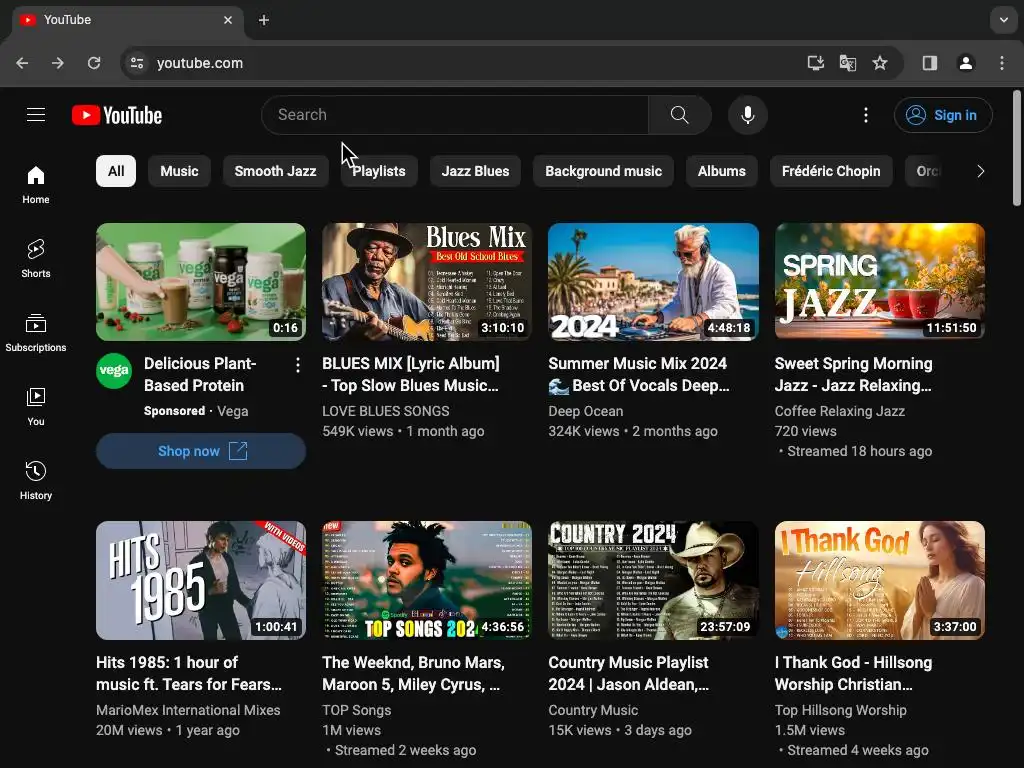Open Vega plant protein ad thumbnail
The height and width of the screenshot is (768, 1024).
pyautogui.click(x=201, y=282)
